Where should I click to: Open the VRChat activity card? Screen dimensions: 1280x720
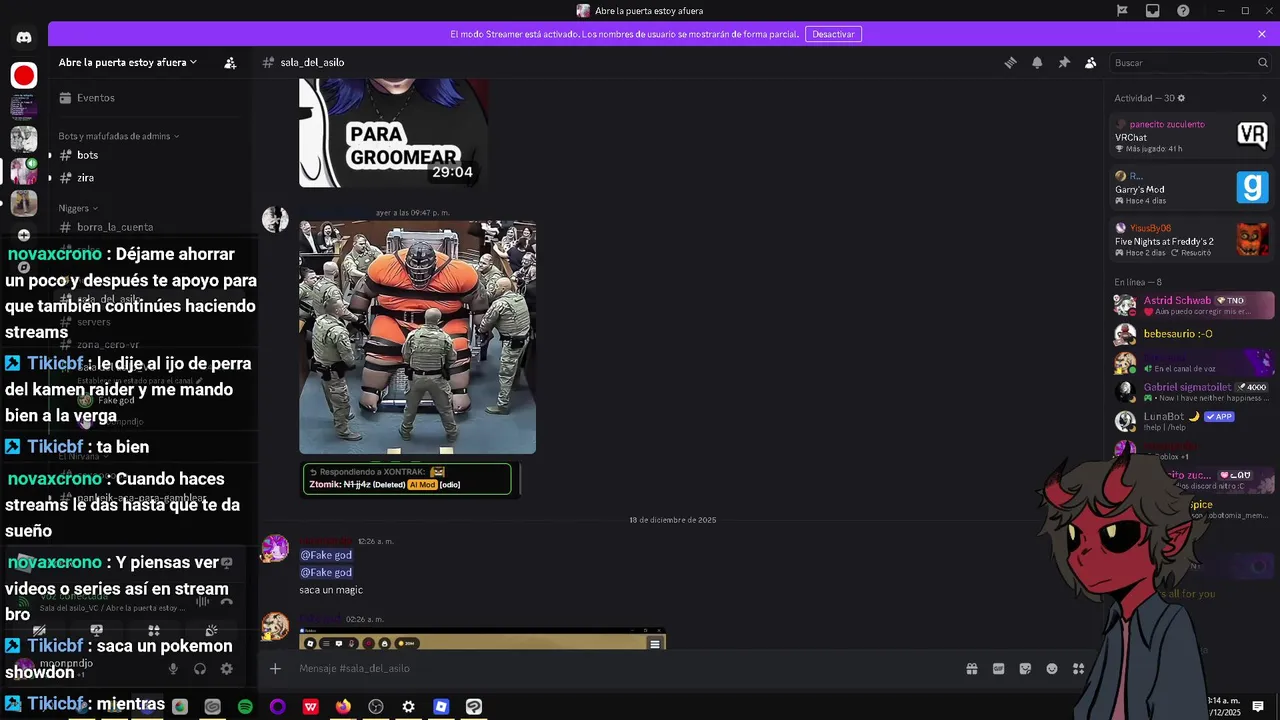1192,136
